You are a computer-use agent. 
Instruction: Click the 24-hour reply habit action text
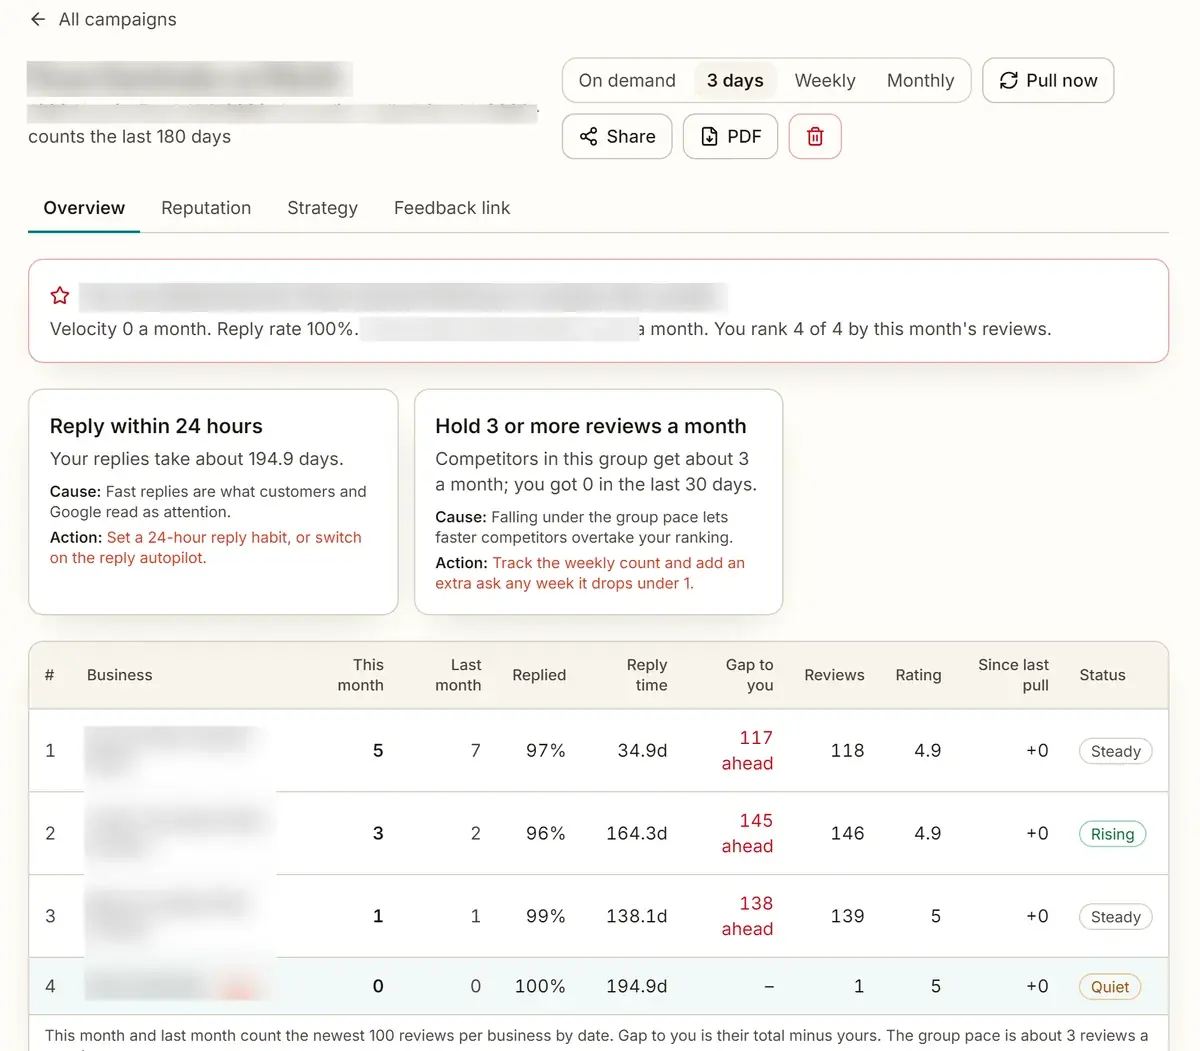(x=206, y=548)
